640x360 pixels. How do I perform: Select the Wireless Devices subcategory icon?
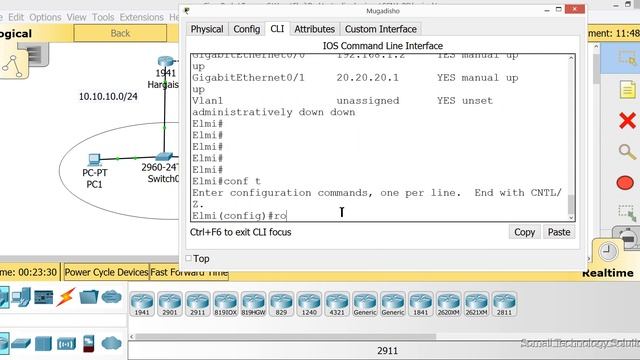point(66,344)
